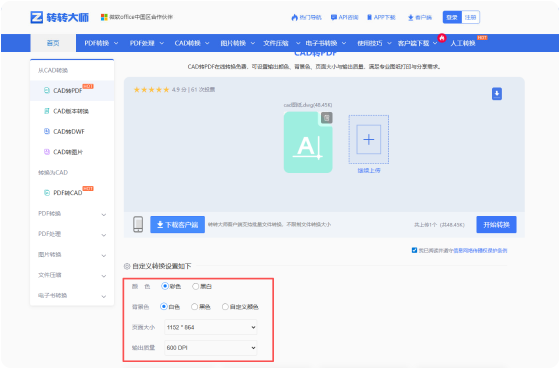Click the dashed upload box
This screenshot has width=560, height=369.
[369, 139]
